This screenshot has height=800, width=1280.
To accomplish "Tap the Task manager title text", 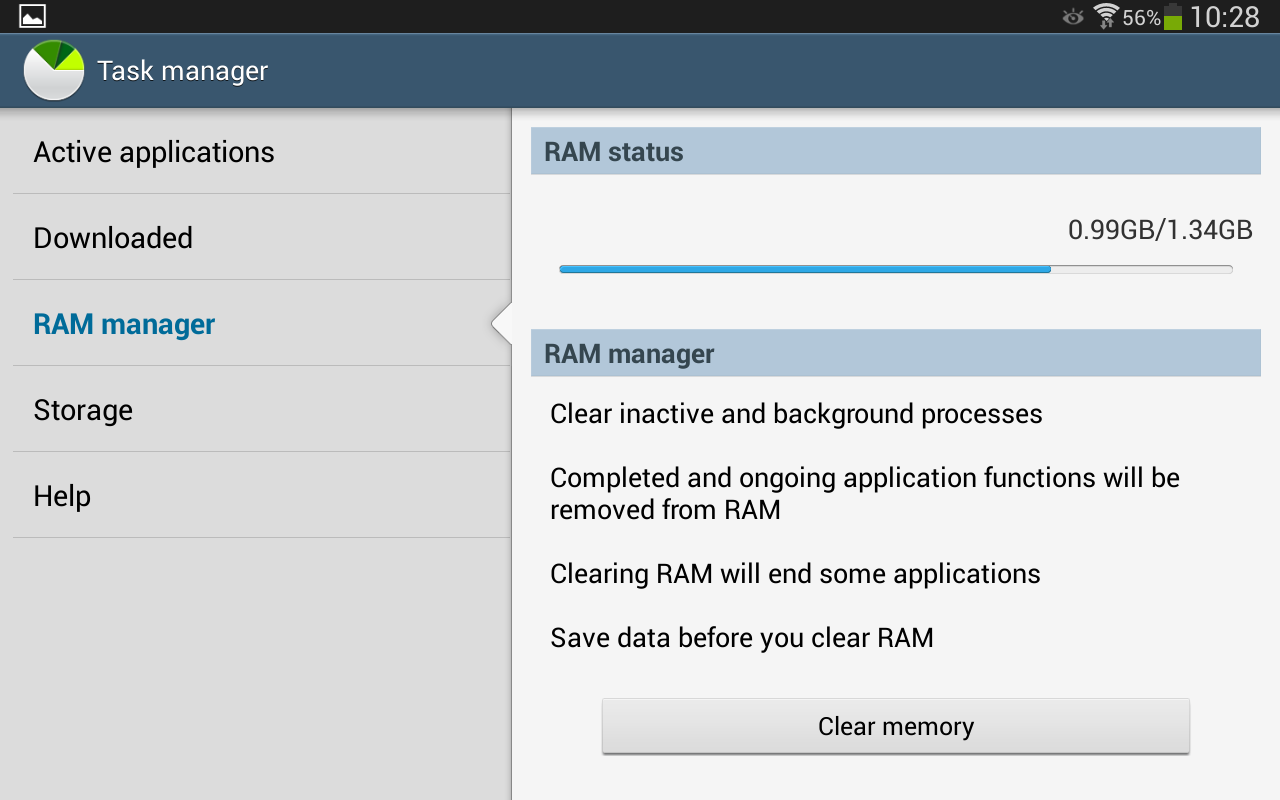I will click(183, 71).
